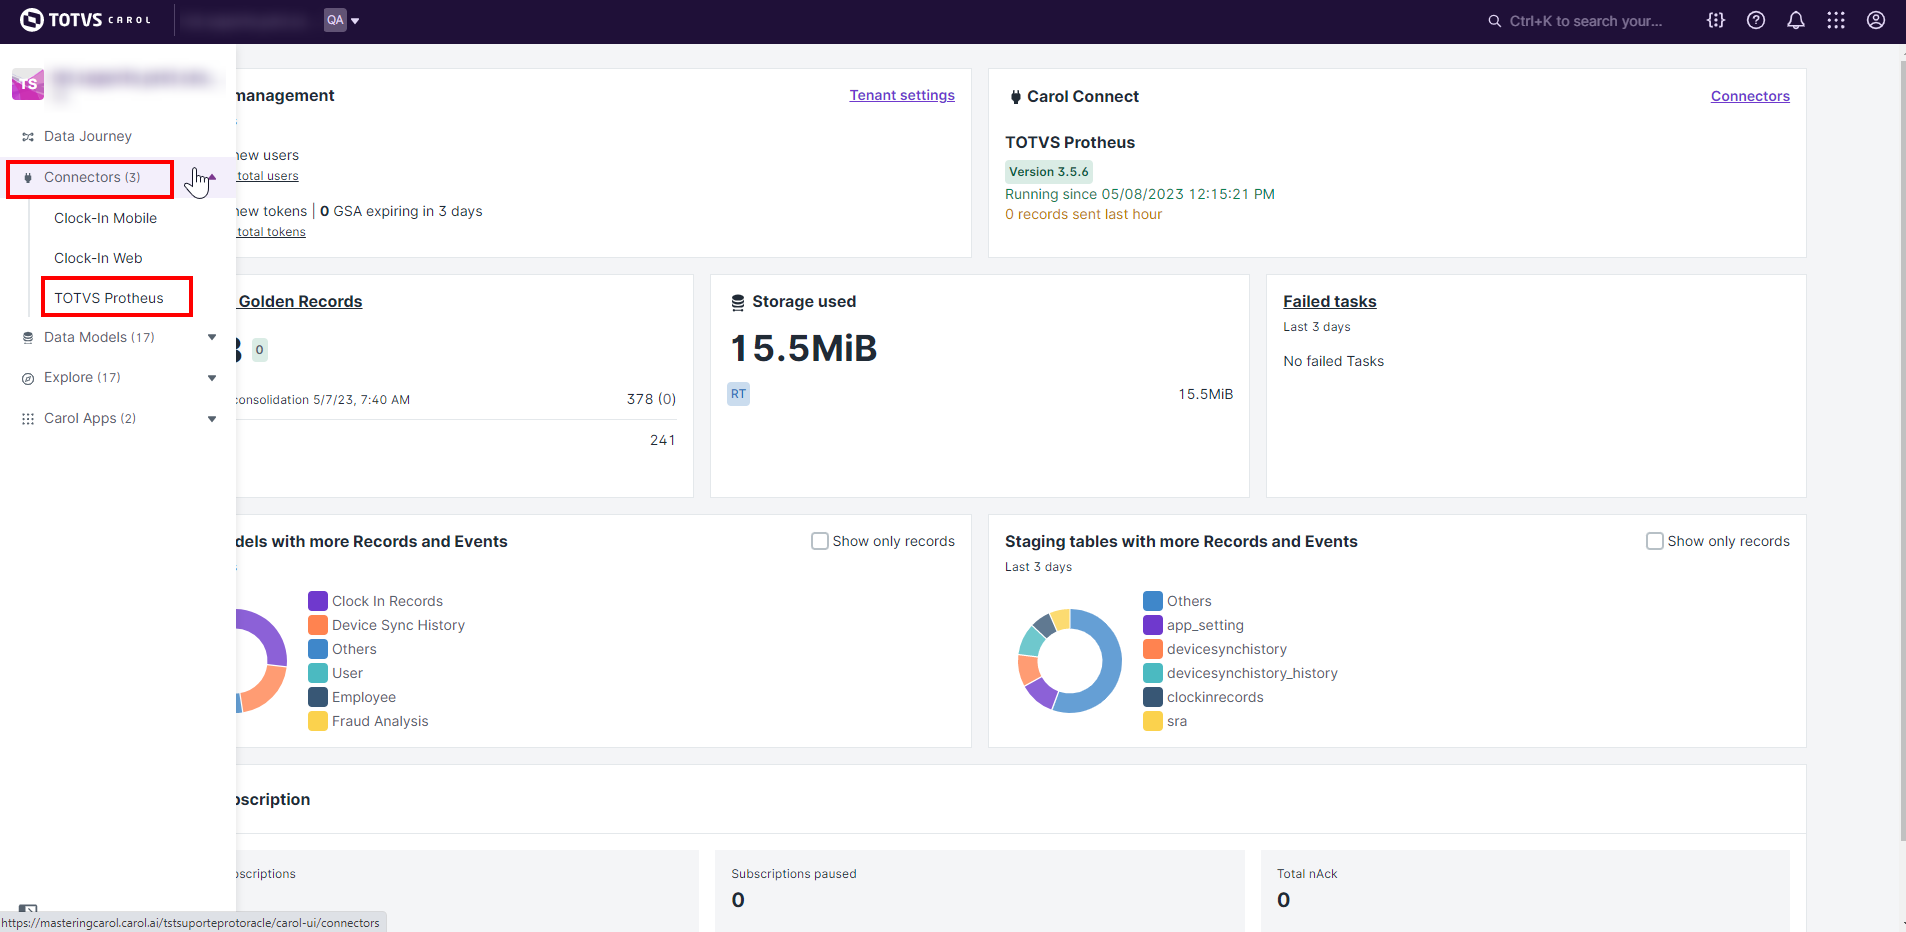Open the apps grid launcher icon
The width and height of the screenshot is (1906, 932).
(1836, 20)
